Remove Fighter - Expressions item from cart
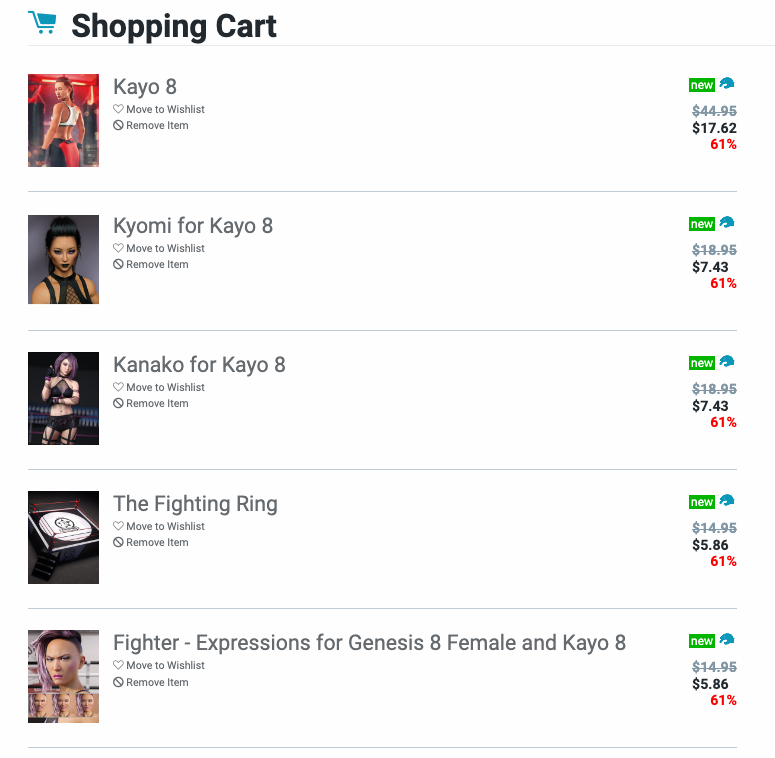 pos(157,683)
